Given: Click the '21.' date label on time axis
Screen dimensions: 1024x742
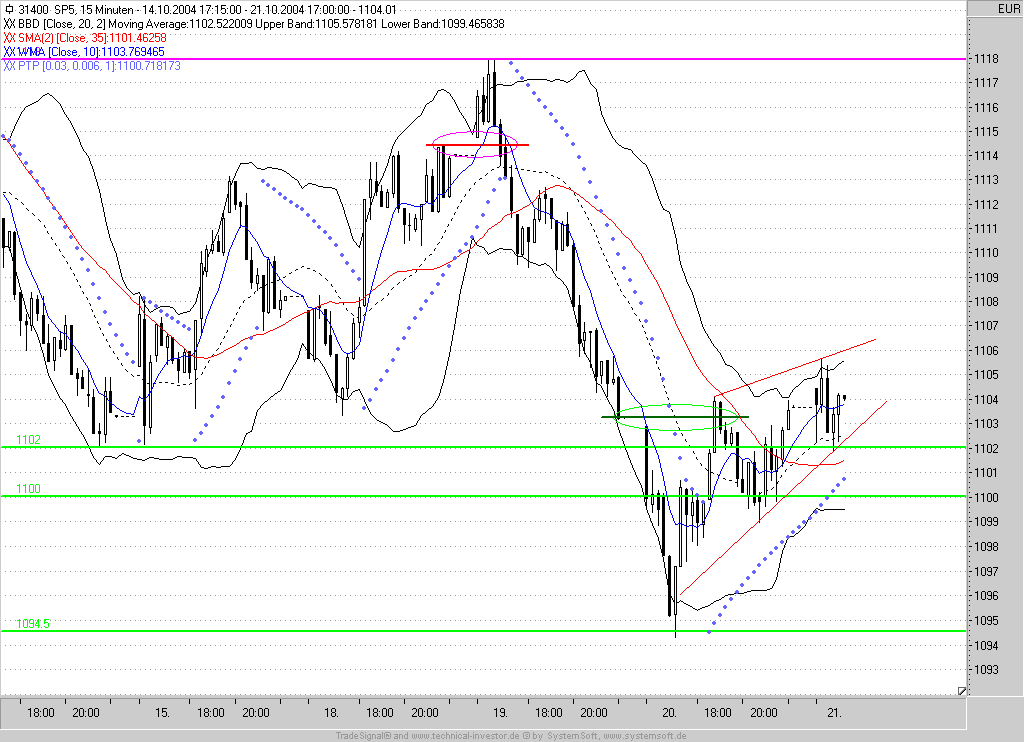Looking at the screenshot, I should pos(834,713).
